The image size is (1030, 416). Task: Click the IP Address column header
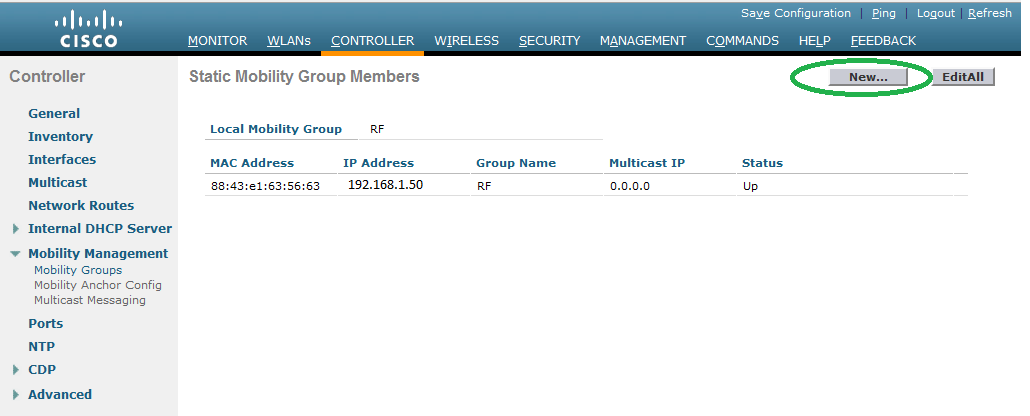pyautogui.click(x=378, y=163)
